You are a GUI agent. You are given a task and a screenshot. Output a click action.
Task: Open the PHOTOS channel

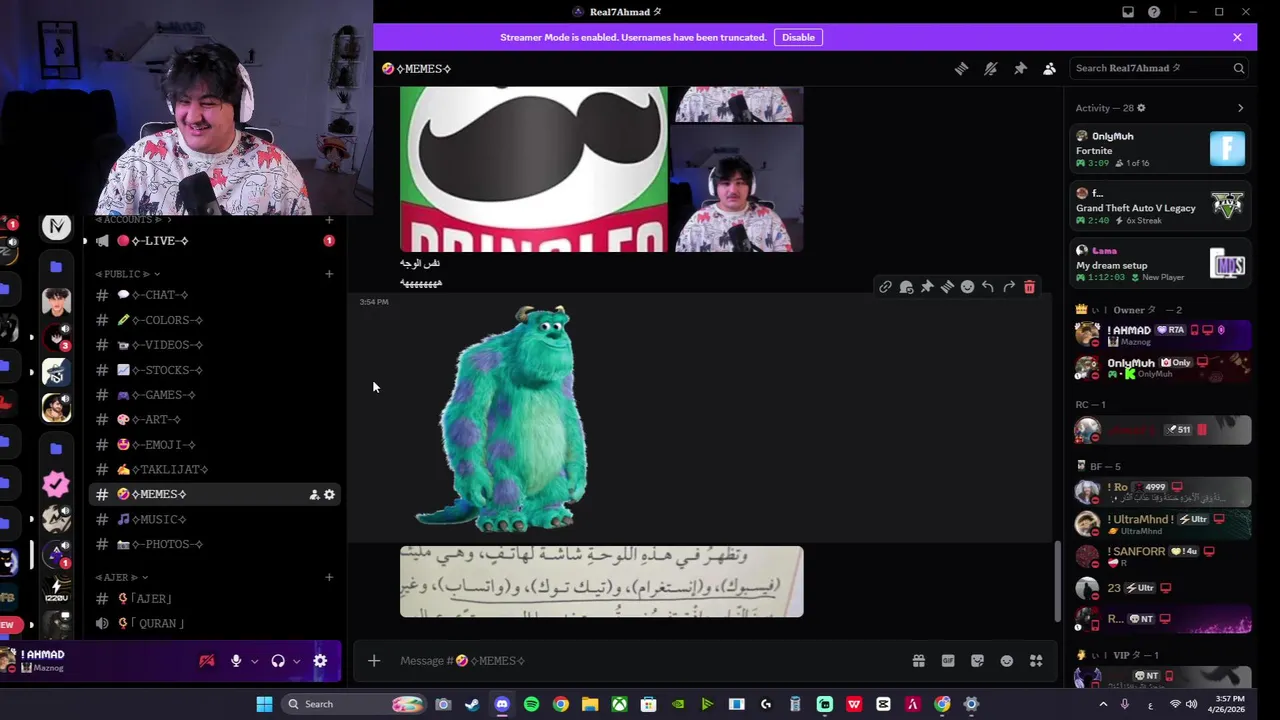pyautogui.click(x=215, y=544)
